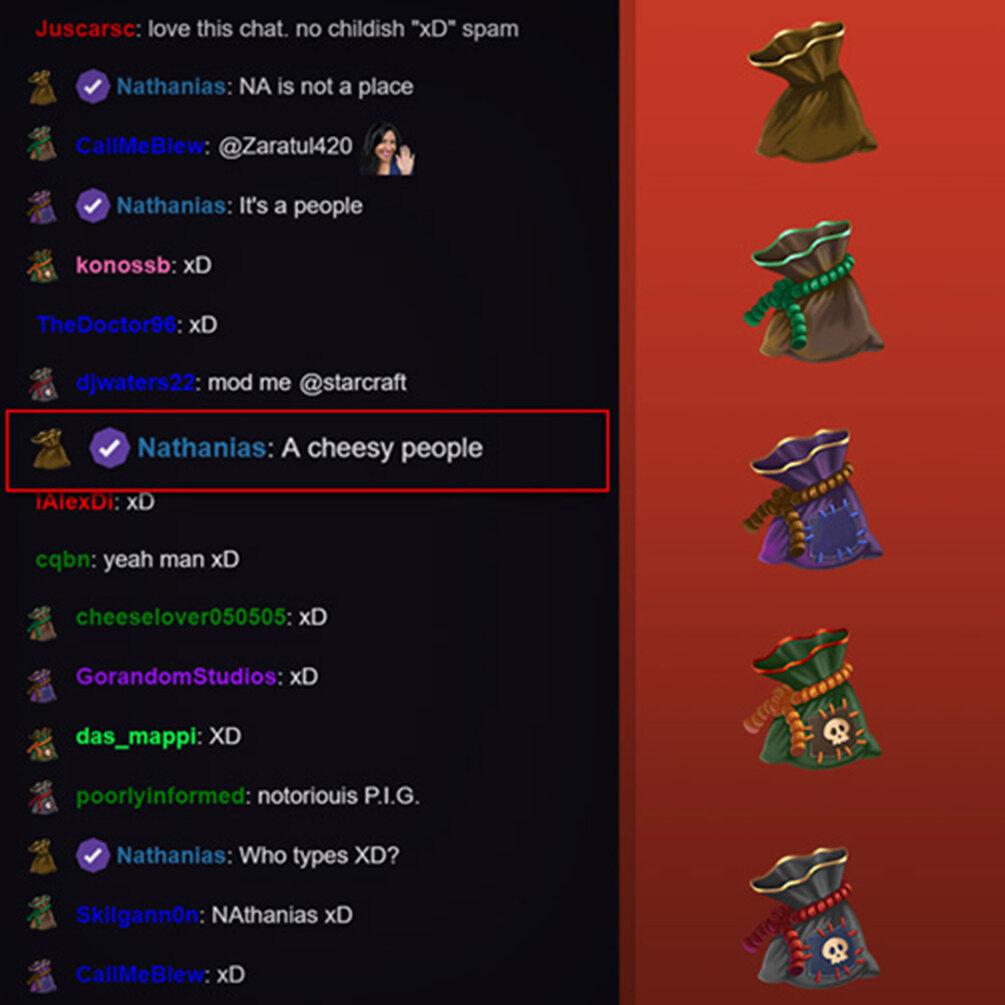
Task: Click bag badge next to konossb
Action: (42, 265)
